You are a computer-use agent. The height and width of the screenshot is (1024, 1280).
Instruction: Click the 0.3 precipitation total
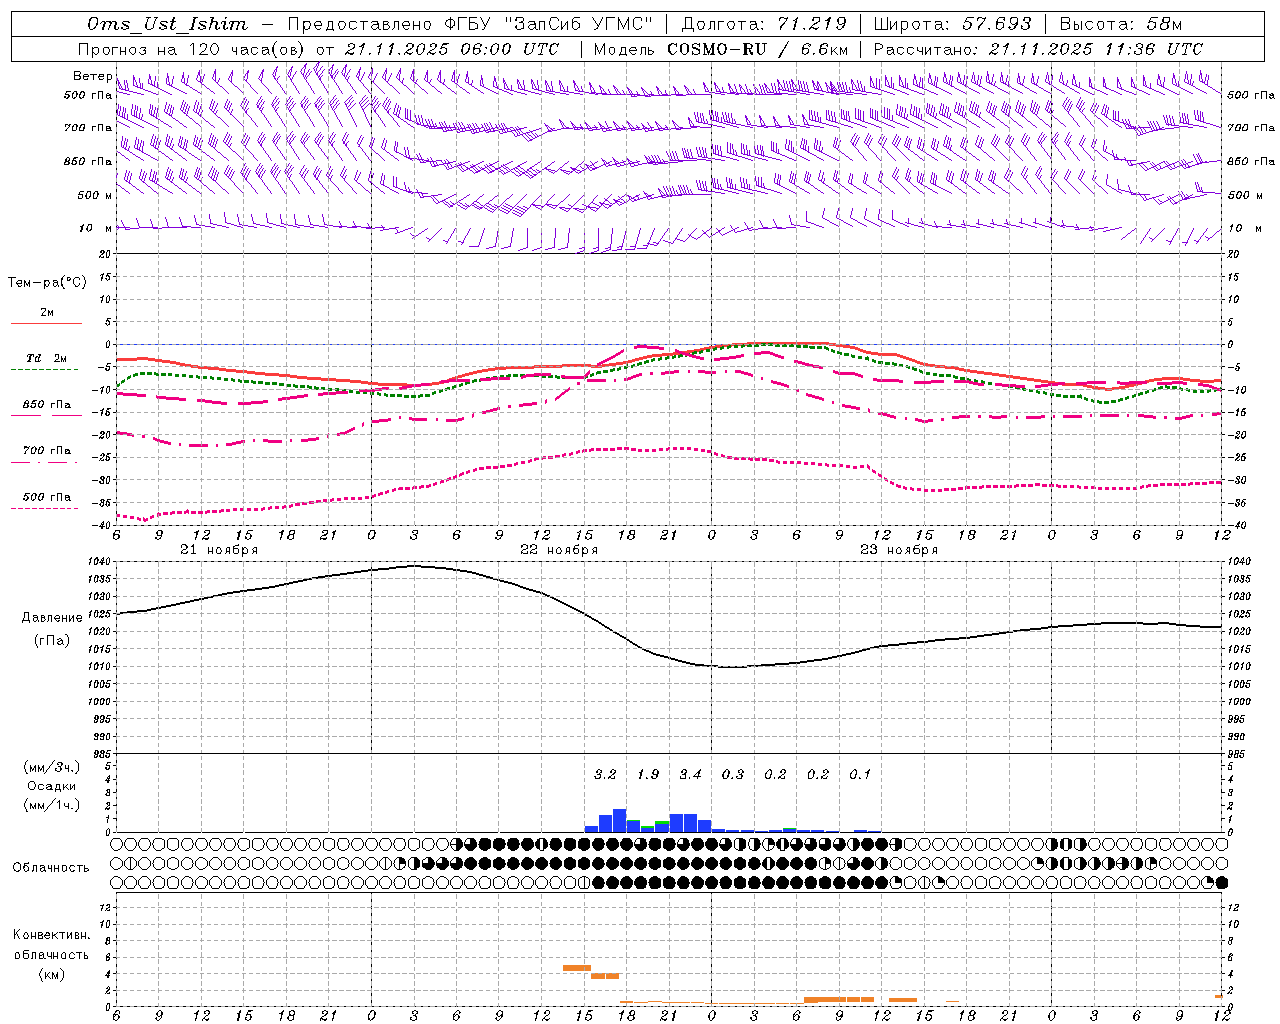tap(733, 774)
